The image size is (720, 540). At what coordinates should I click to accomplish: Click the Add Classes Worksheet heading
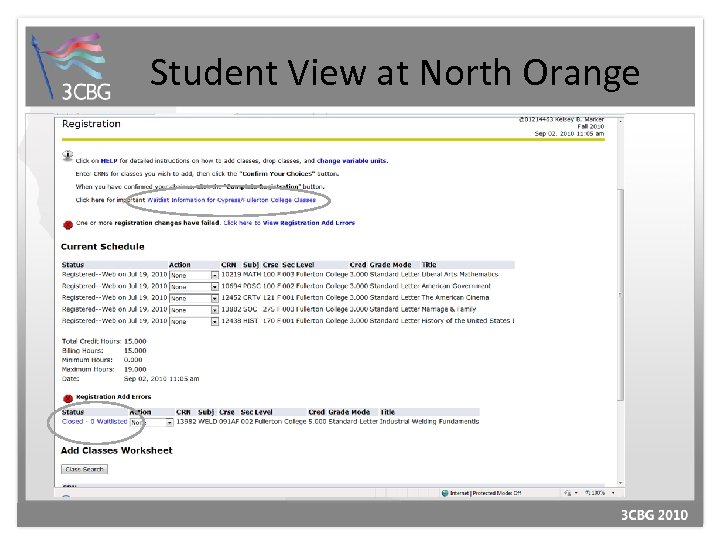117,450
